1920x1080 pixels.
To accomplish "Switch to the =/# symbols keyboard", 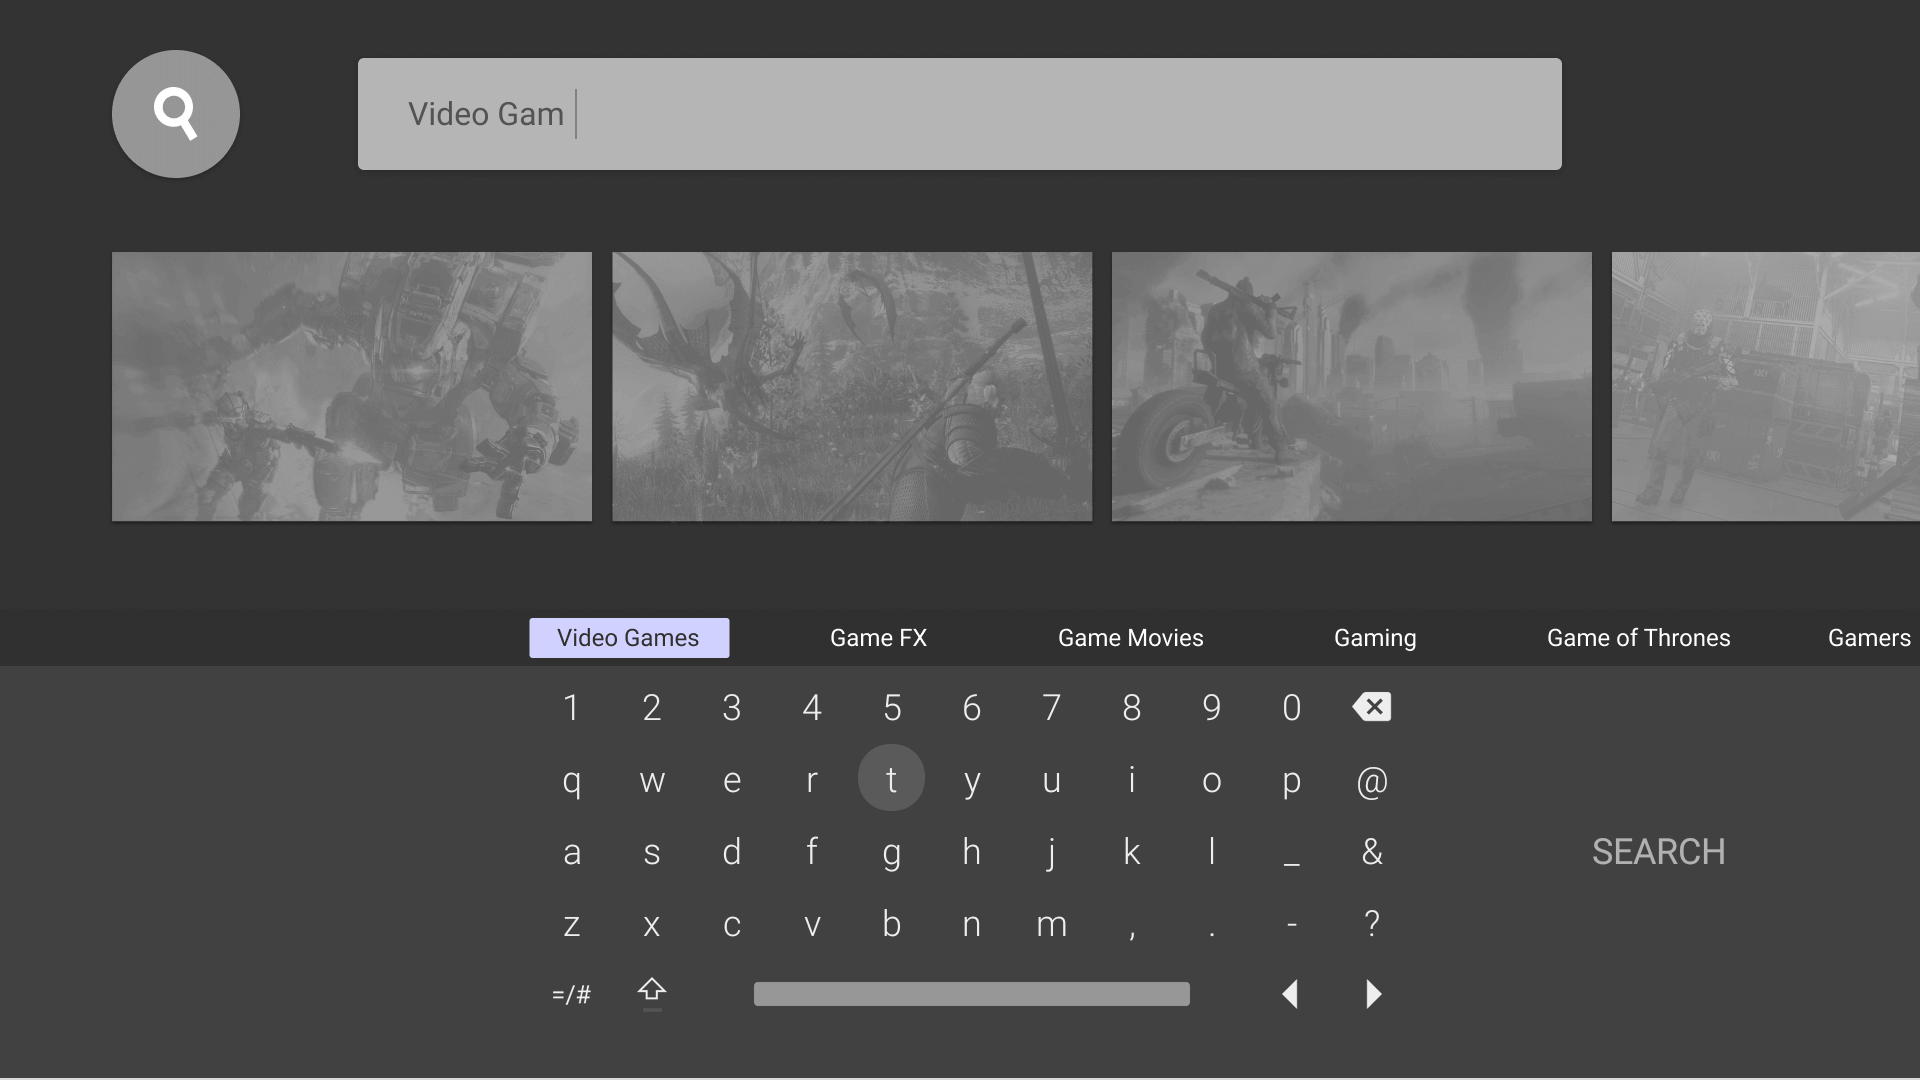I will click(x=571, y=995).
